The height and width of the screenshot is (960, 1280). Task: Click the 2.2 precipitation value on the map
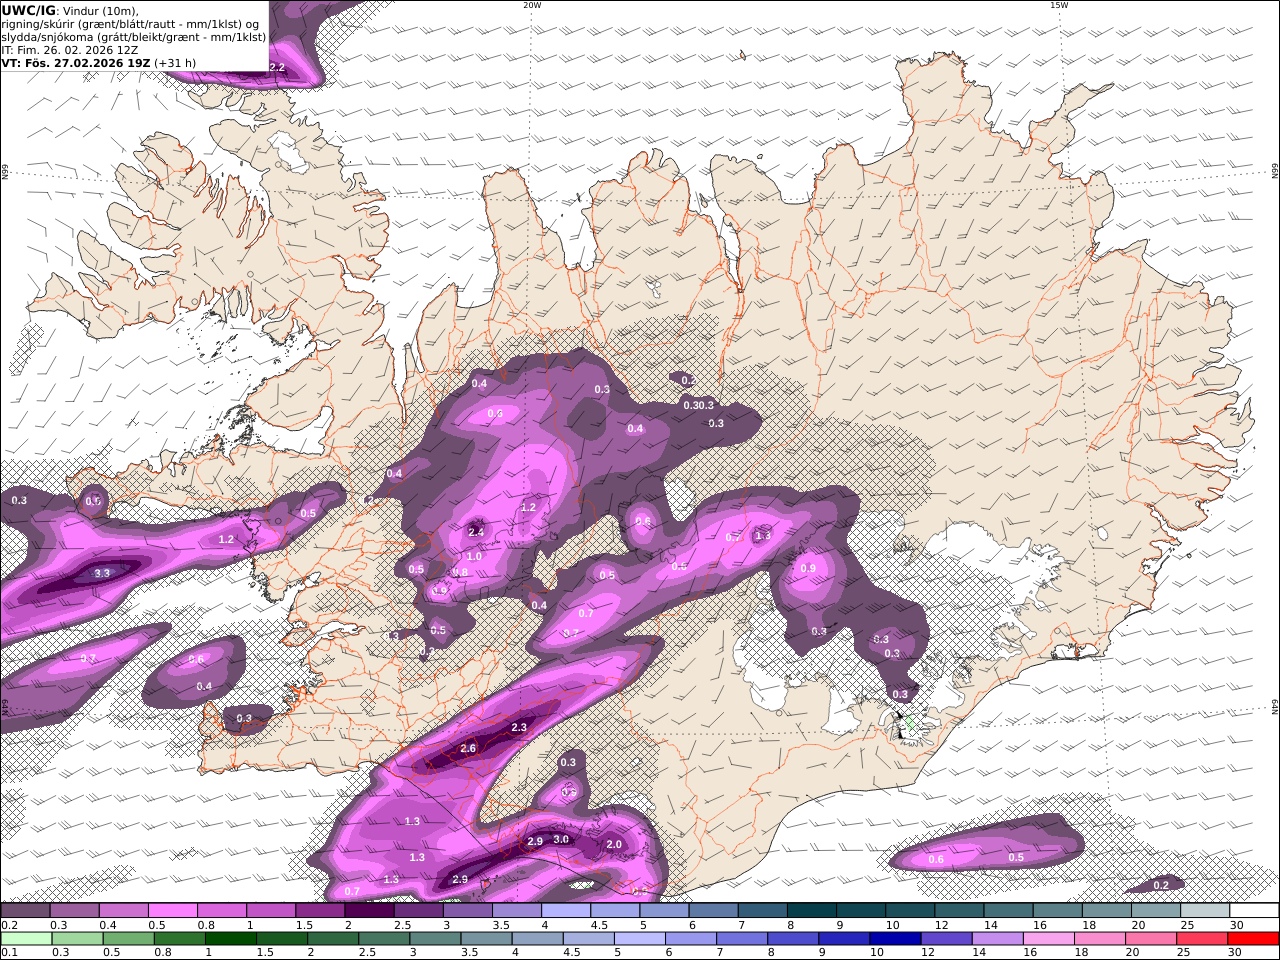click(277, 67)
